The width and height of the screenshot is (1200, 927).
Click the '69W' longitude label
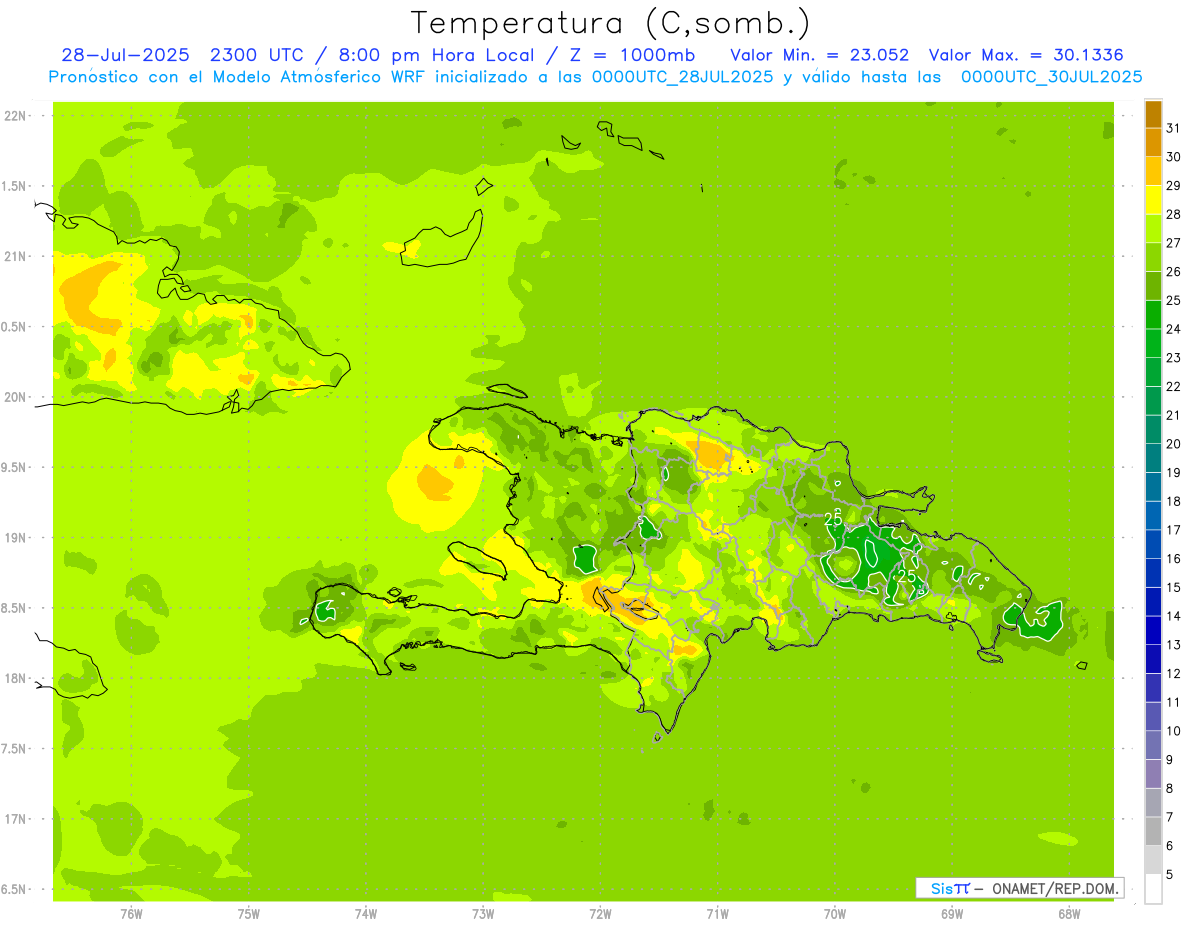click(x=952, y=914)
